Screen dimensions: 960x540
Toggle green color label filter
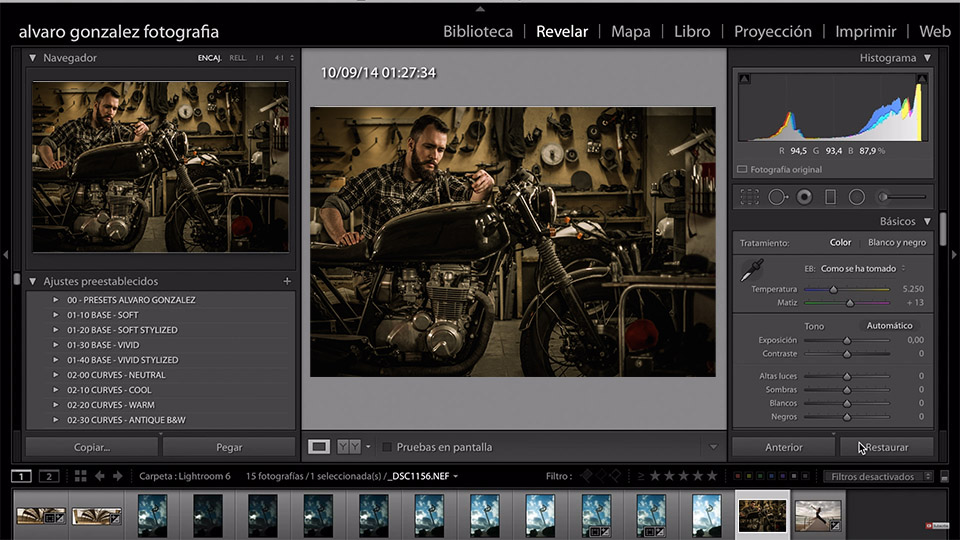760,476
